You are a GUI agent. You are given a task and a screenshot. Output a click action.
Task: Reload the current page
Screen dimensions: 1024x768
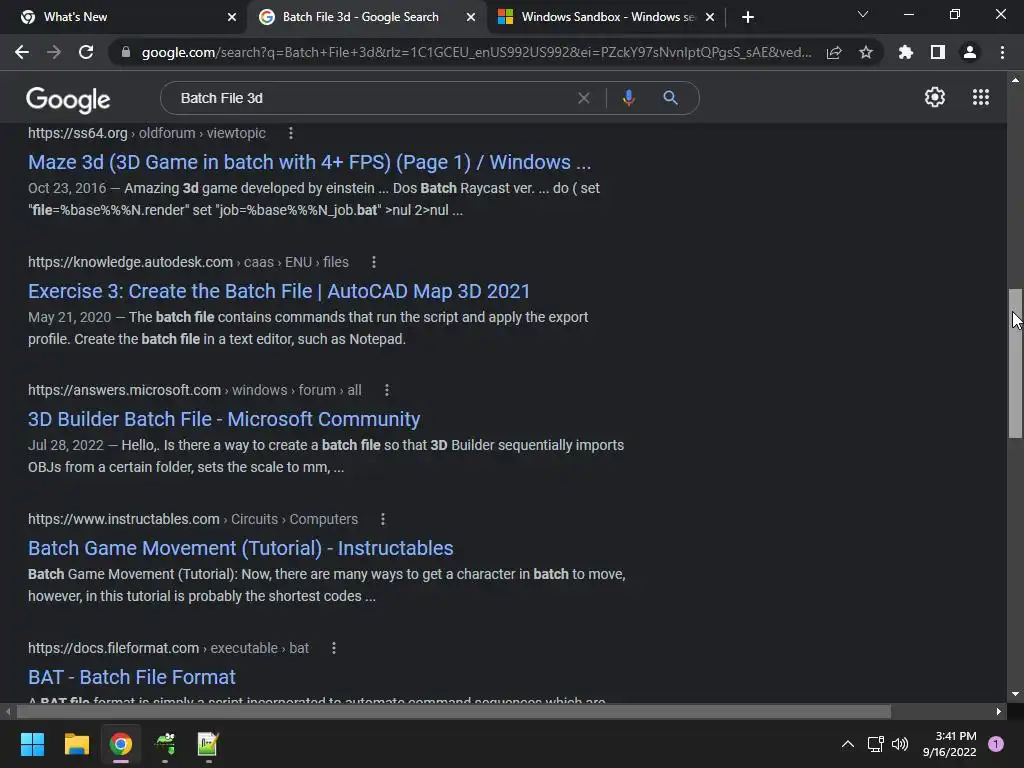[x=86, y=52]
